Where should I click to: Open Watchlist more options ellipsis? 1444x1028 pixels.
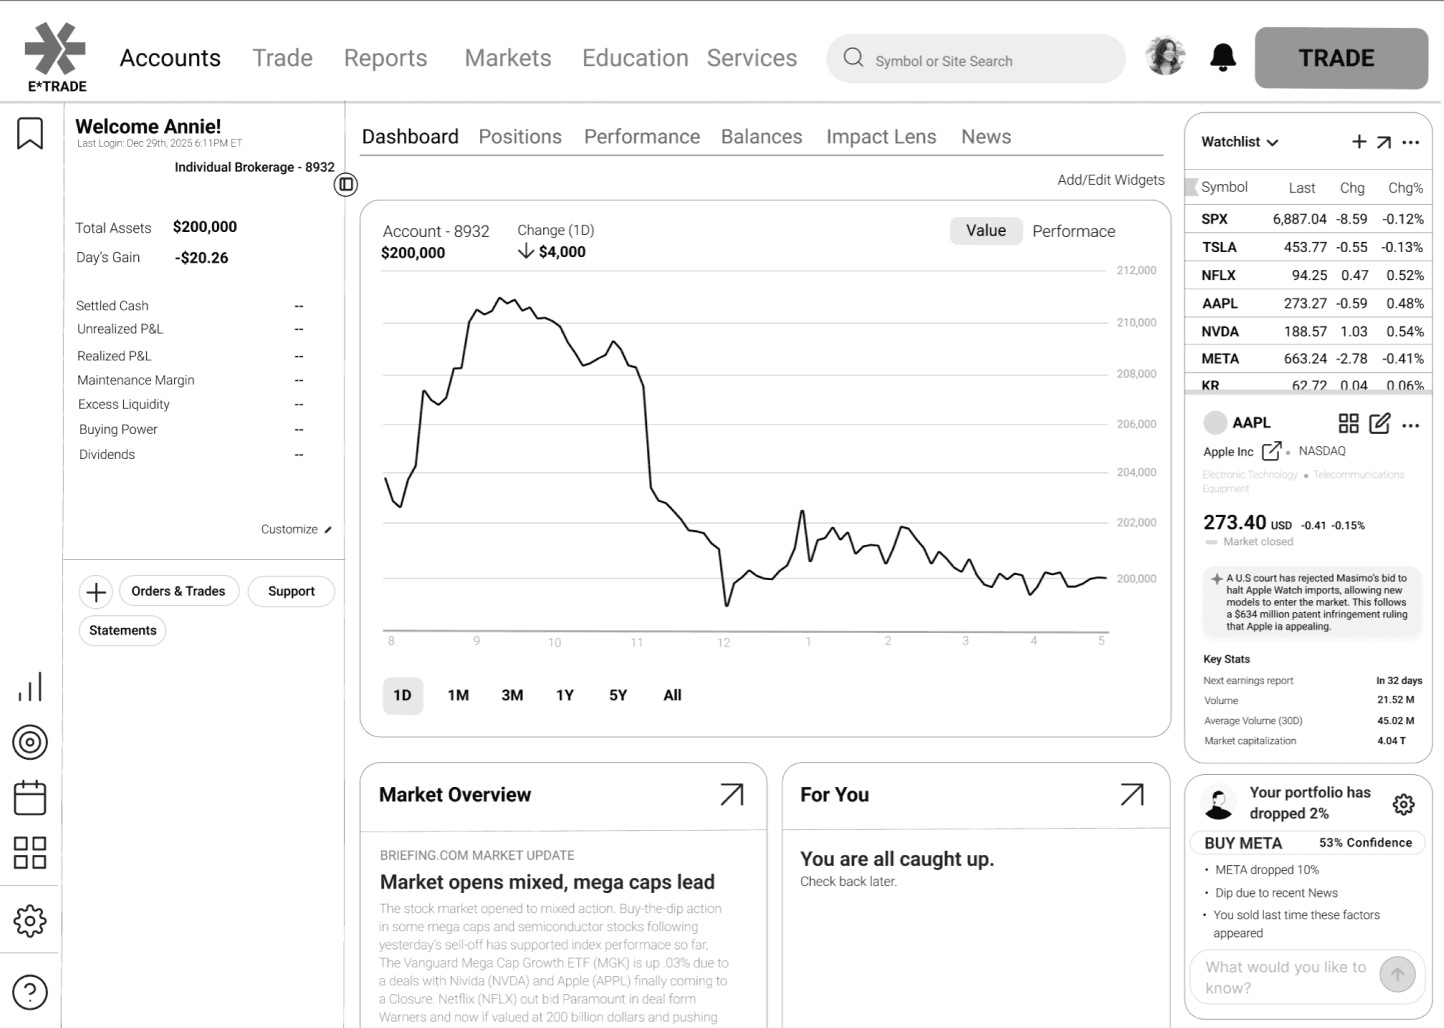(x=1411, y=142)
